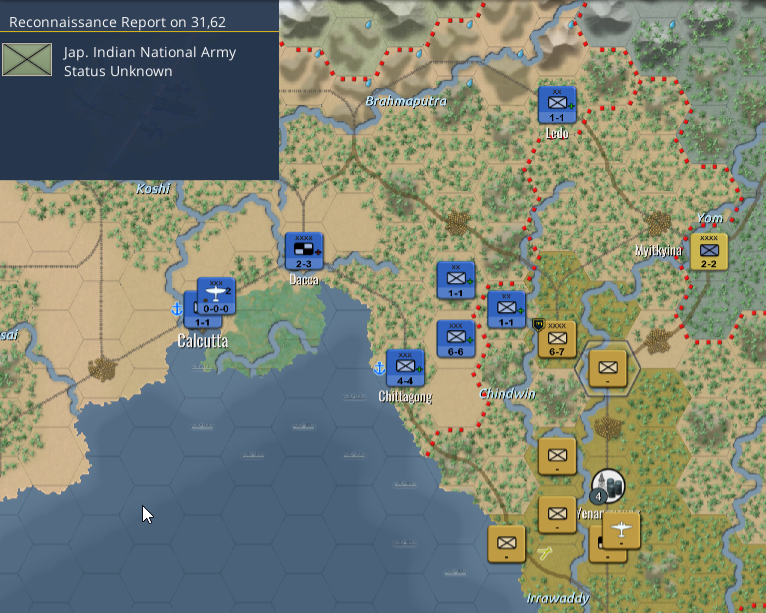The image size is (766, 613).
Task: Click the town icon northeast of Dacca on the road
Action: tap(456, 223)
